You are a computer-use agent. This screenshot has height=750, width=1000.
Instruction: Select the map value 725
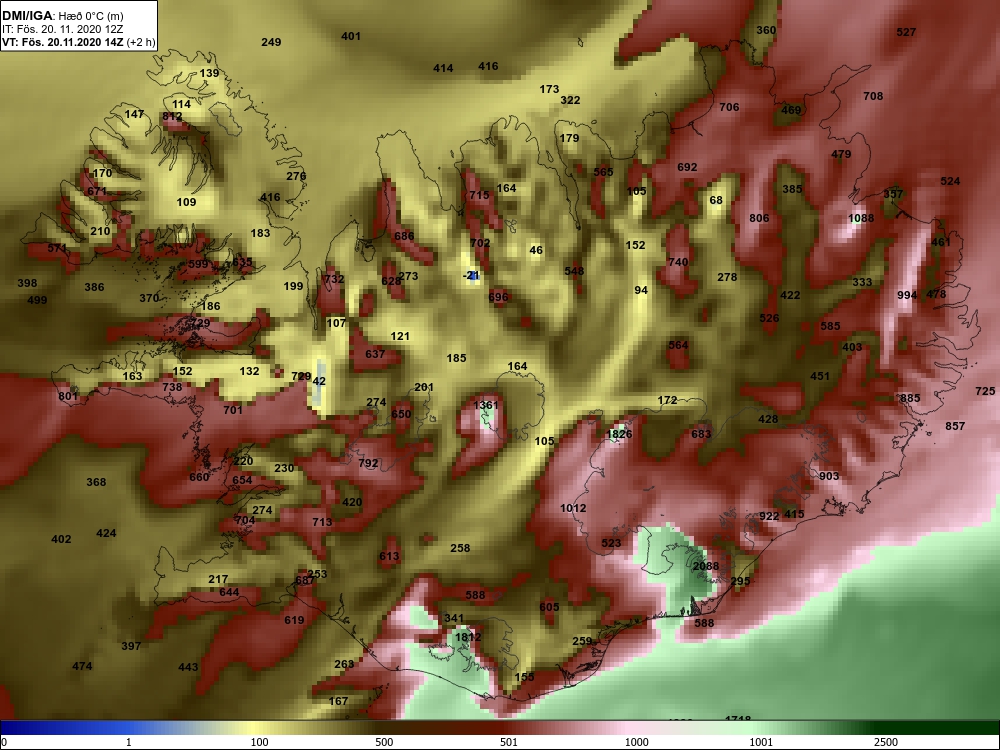pos(985,391)
